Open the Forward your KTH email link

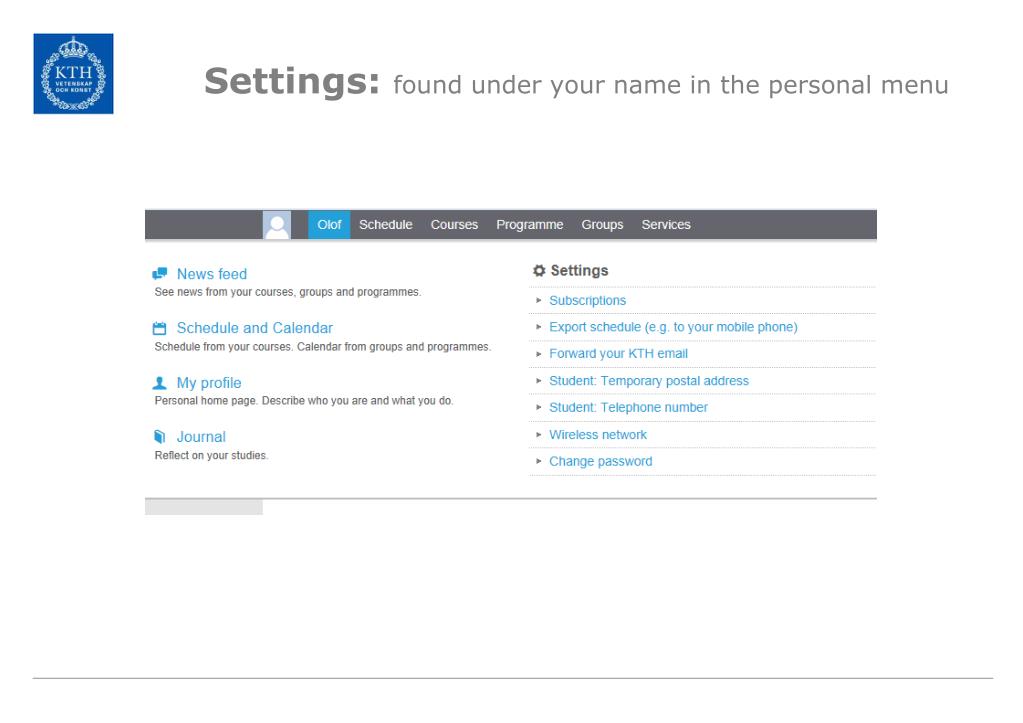pyautogui.click(x=618, y=354)
